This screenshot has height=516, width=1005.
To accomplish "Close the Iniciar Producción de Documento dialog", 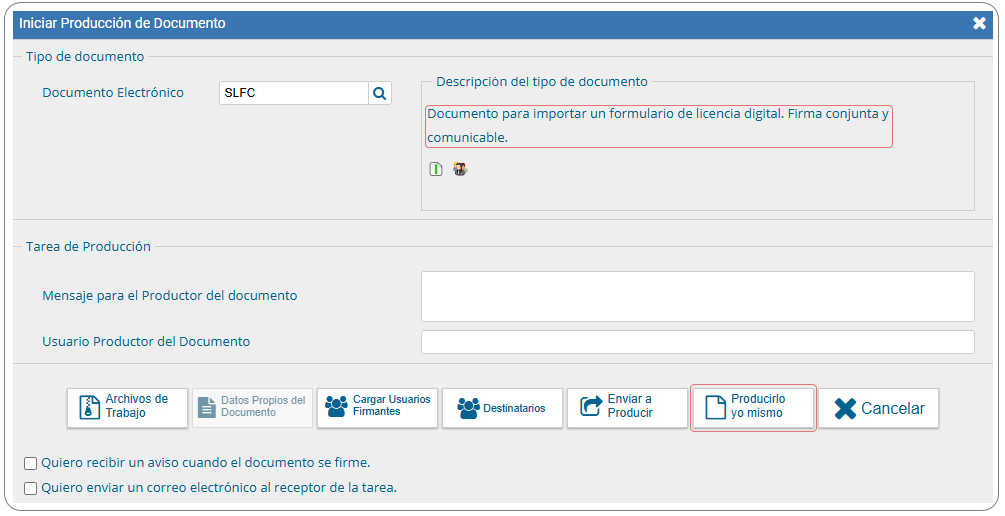I will tap(979, 23).
